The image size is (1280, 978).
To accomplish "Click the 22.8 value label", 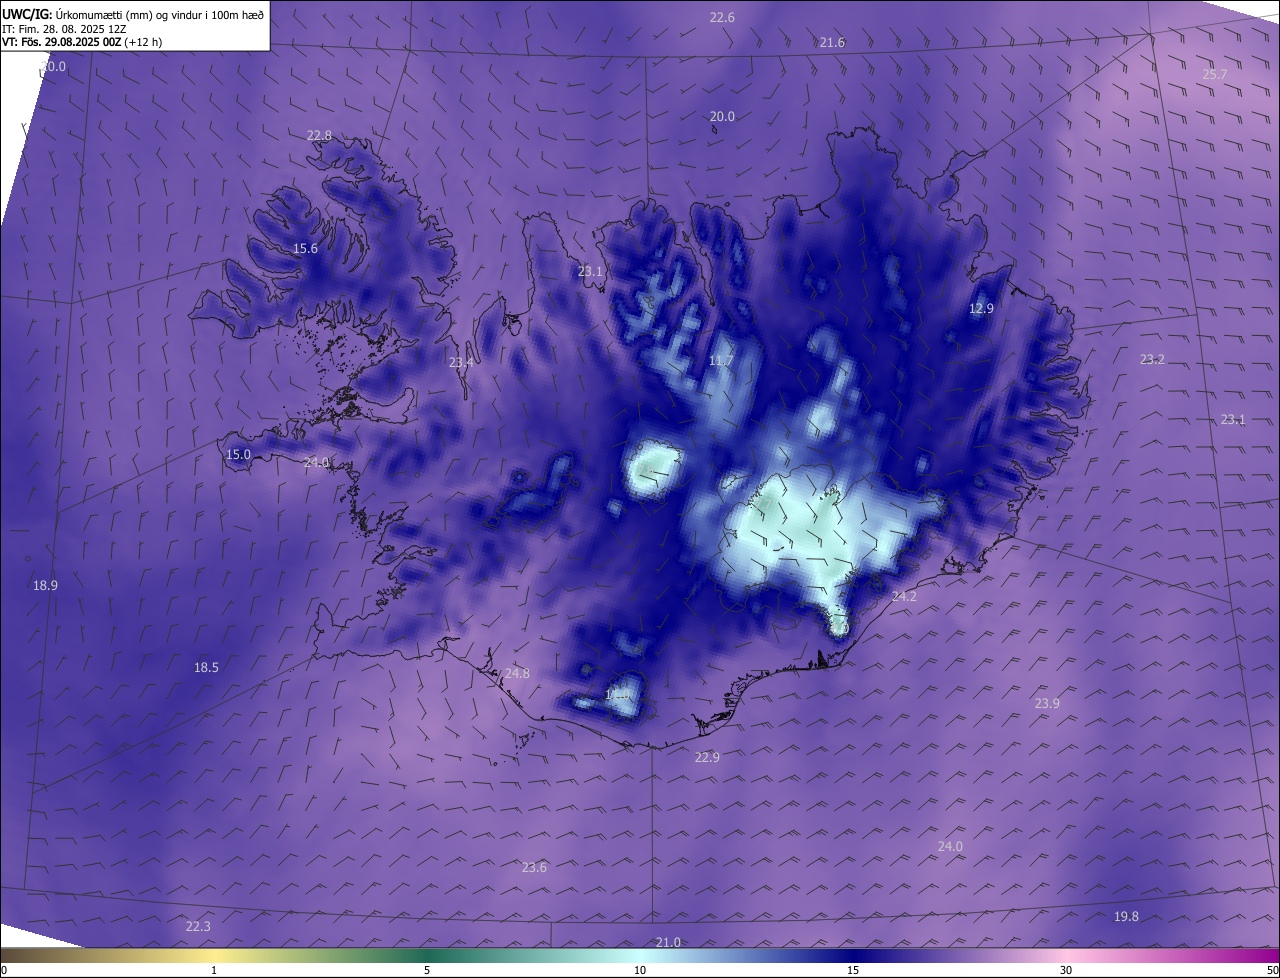I will point(319,136).
